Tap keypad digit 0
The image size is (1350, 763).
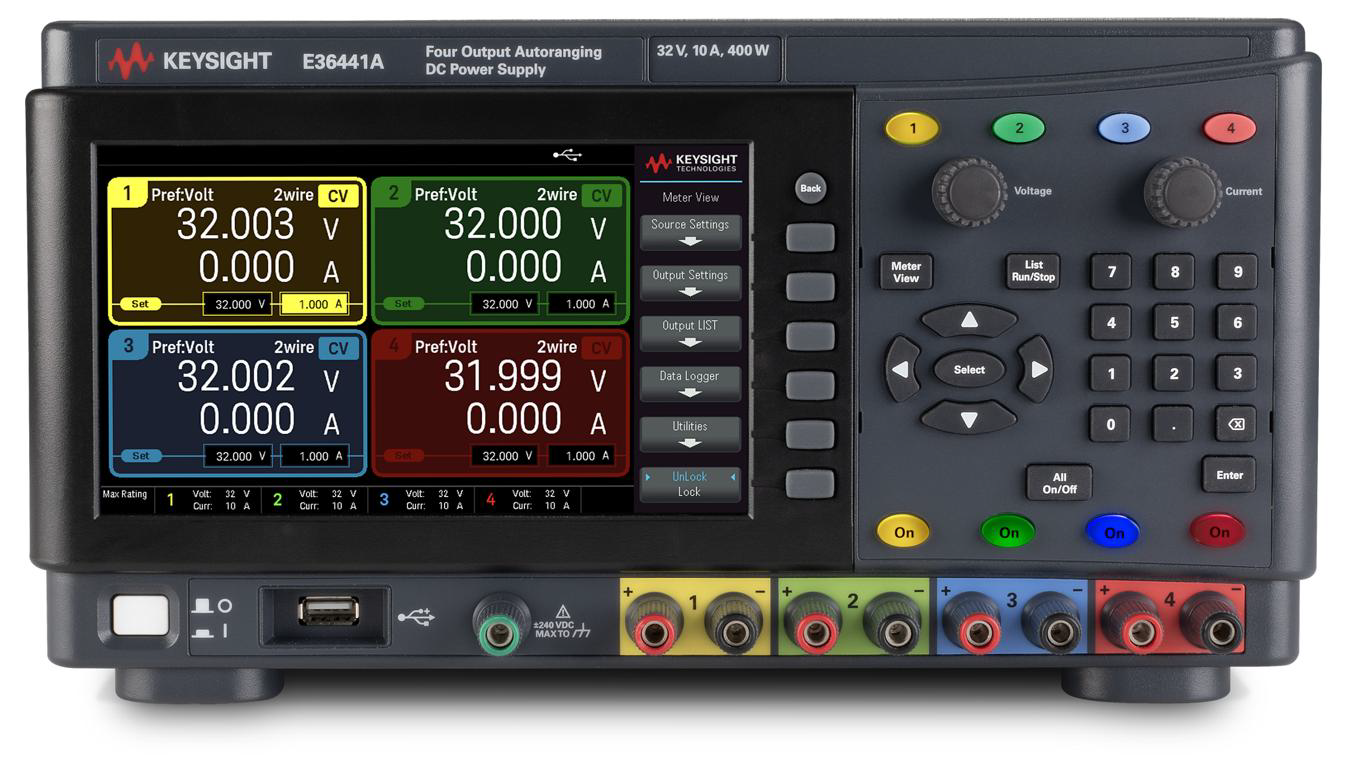[x=1111, y=424]
